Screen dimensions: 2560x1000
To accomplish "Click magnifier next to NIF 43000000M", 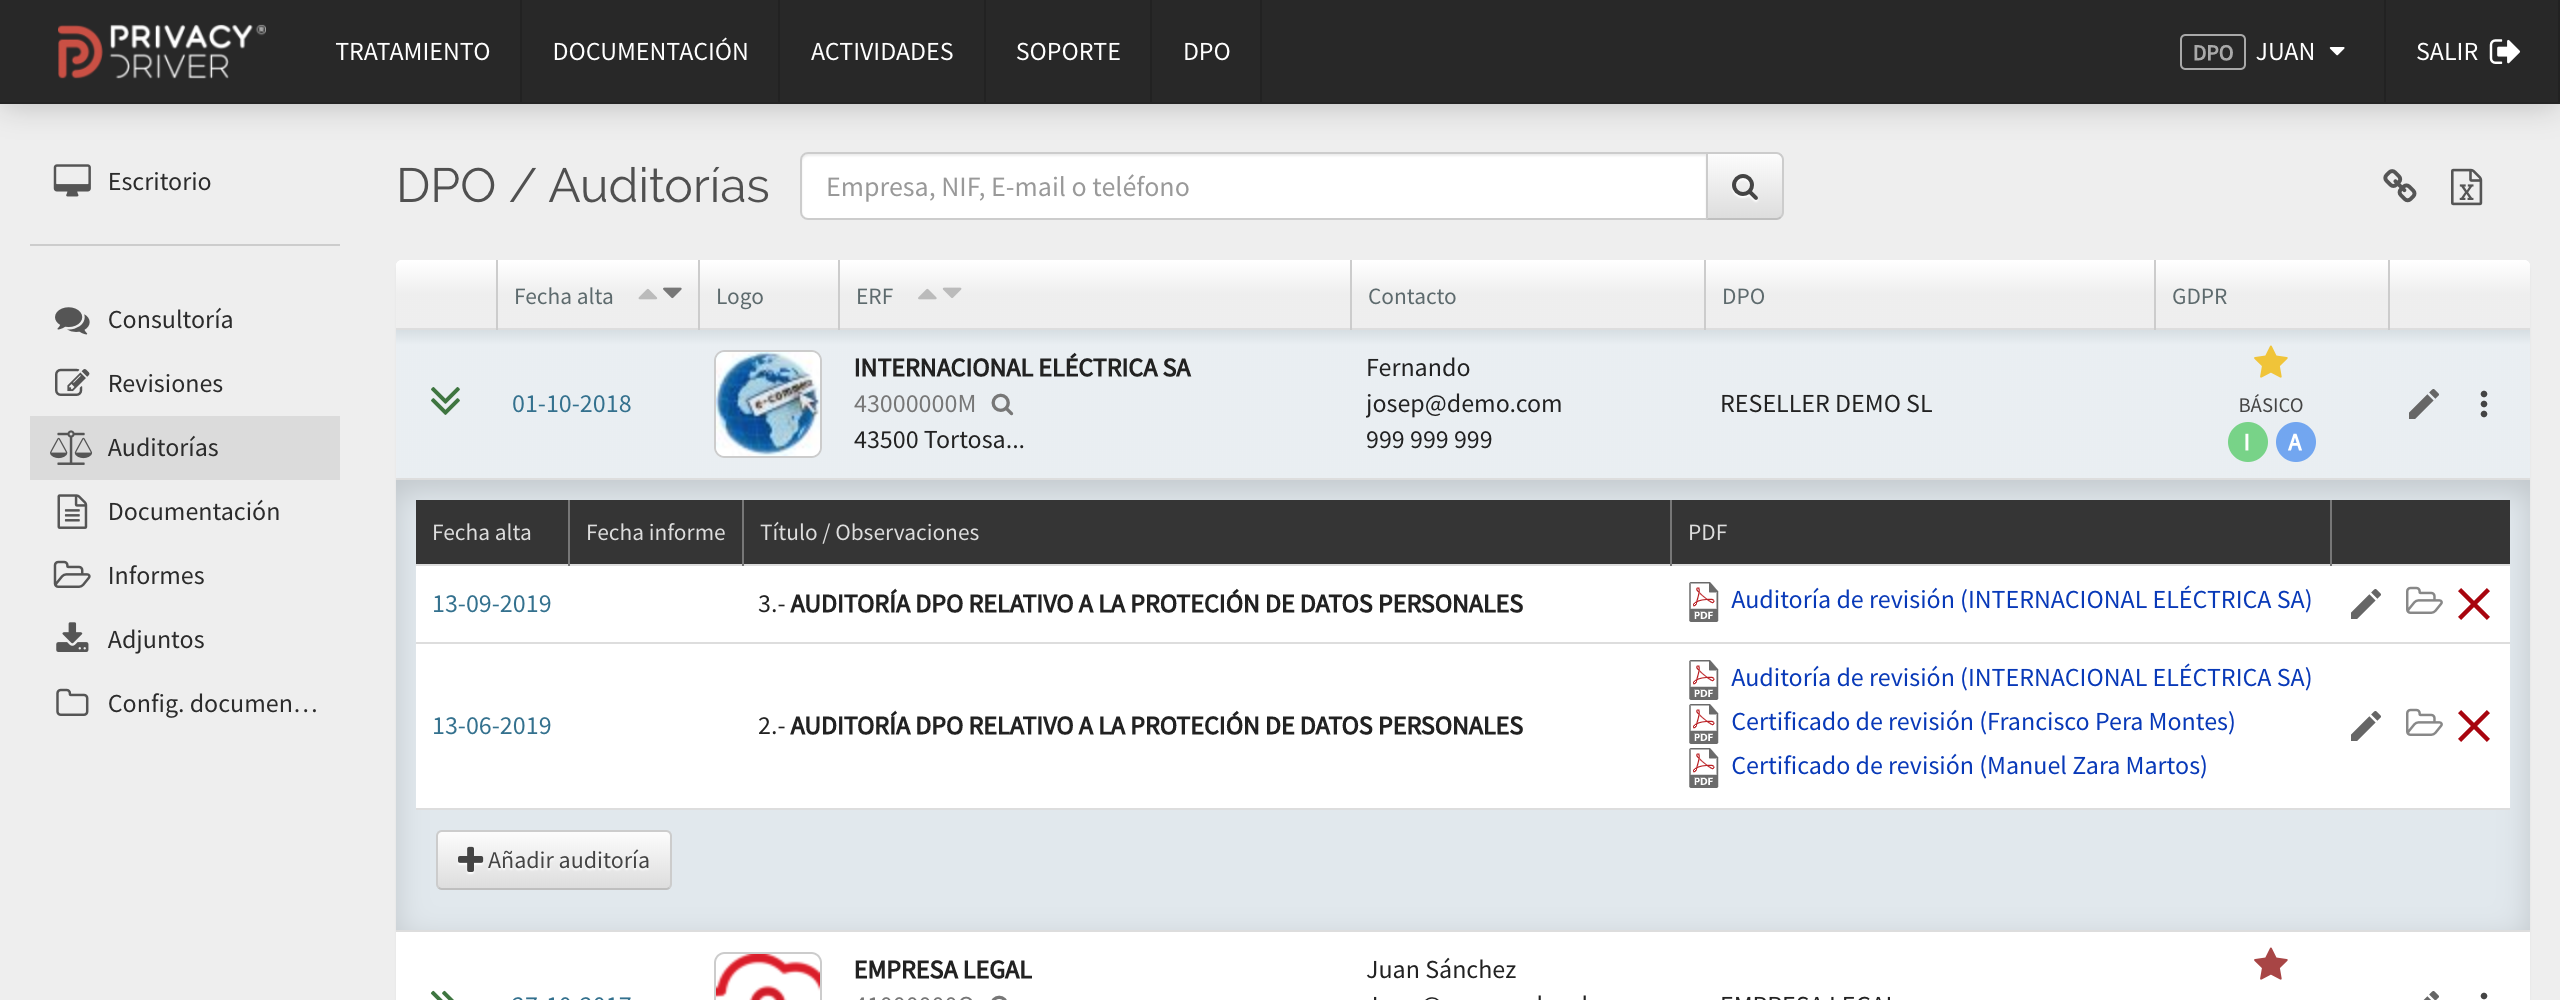I will (x=1002, y=404).
